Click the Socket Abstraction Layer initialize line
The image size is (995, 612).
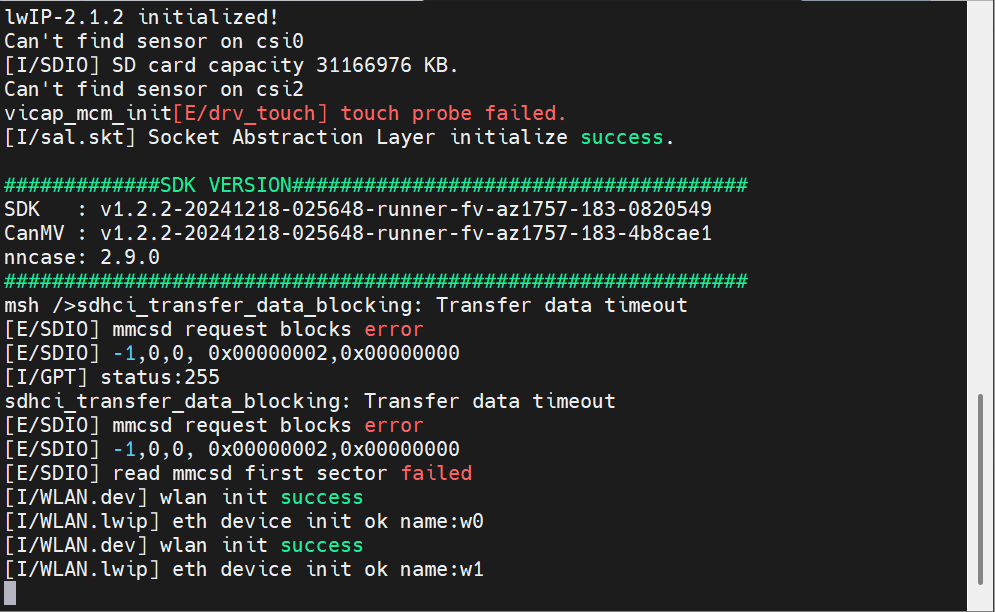click(x=339, y=137)
